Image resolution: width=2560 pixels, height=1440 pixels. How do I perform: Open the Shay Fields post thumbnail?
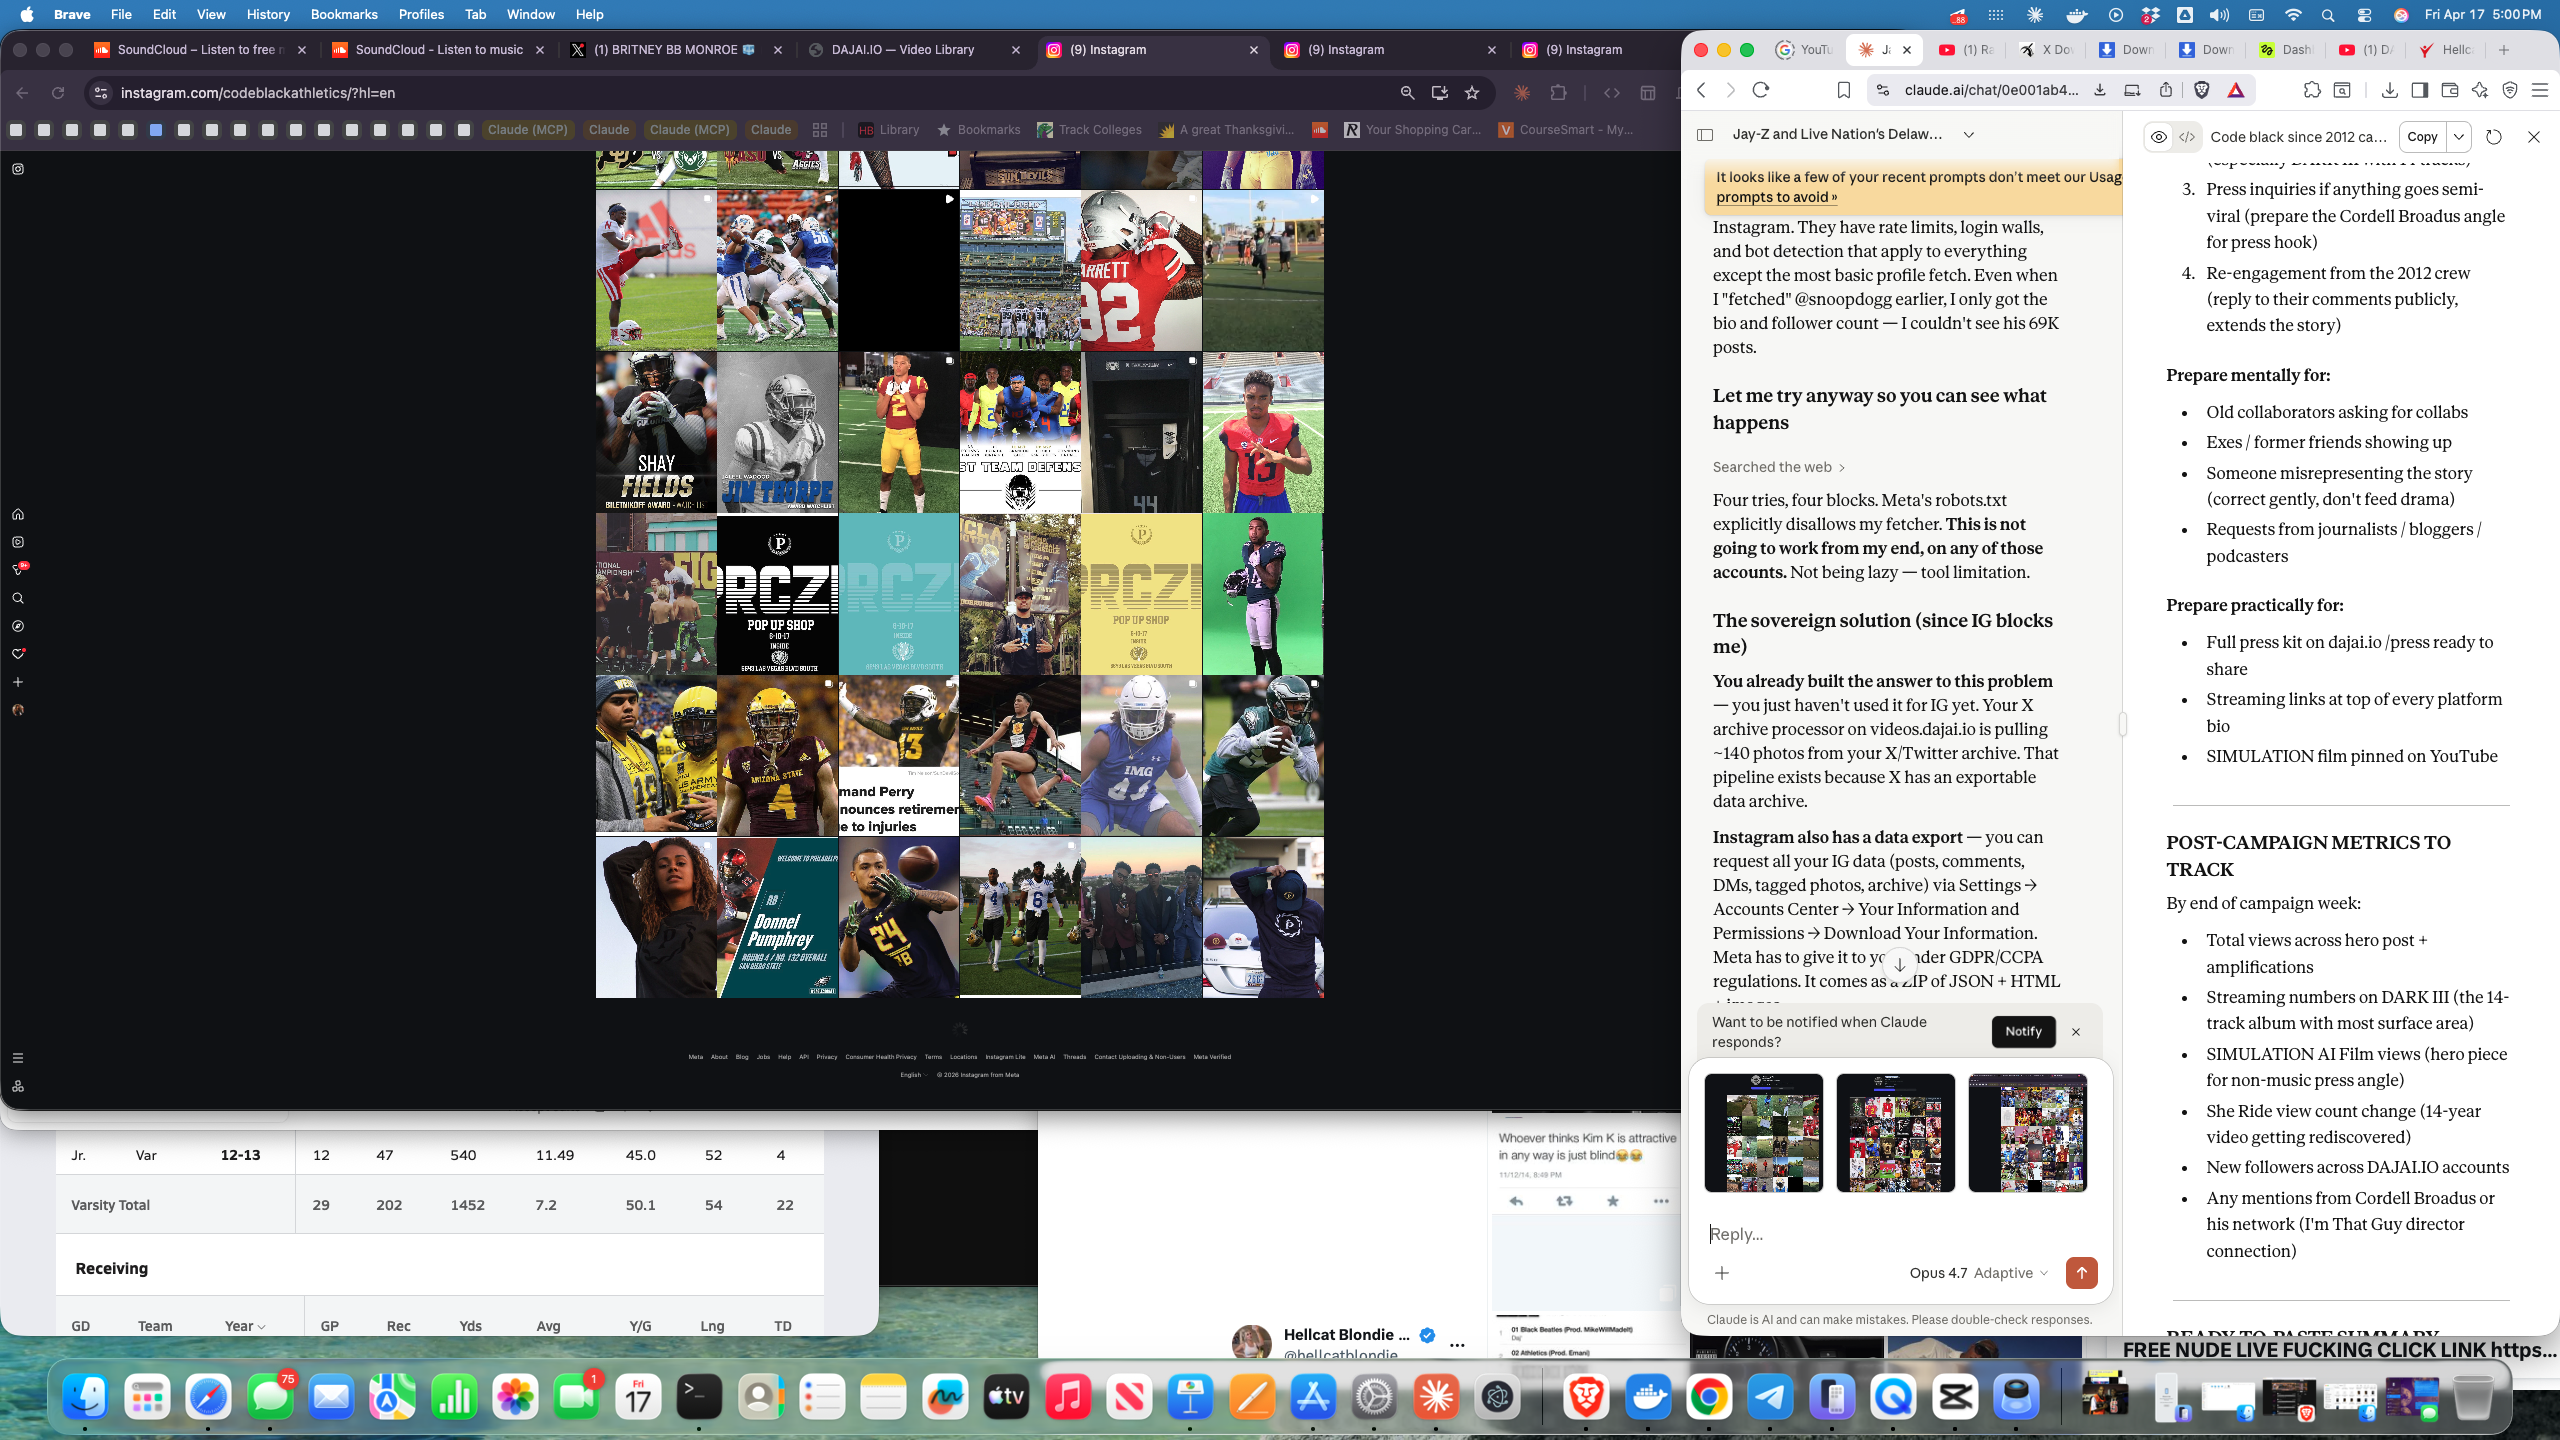(x=656, y=432)
